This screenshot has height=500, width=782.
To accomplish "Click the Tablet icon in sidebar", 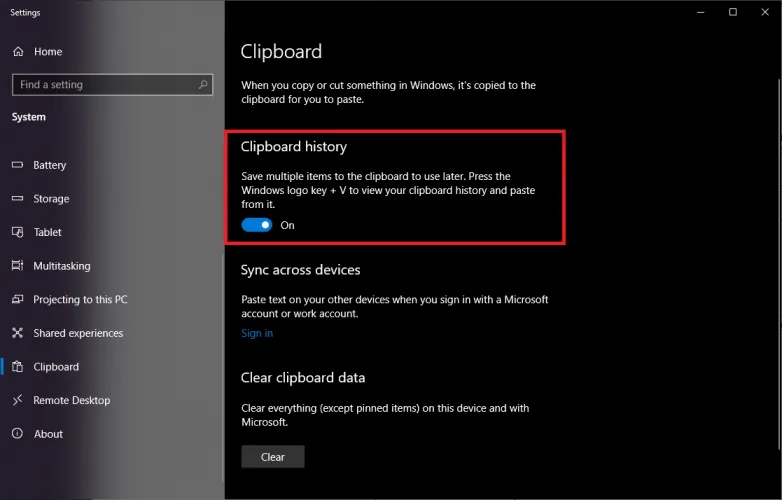I will point(17,232).
